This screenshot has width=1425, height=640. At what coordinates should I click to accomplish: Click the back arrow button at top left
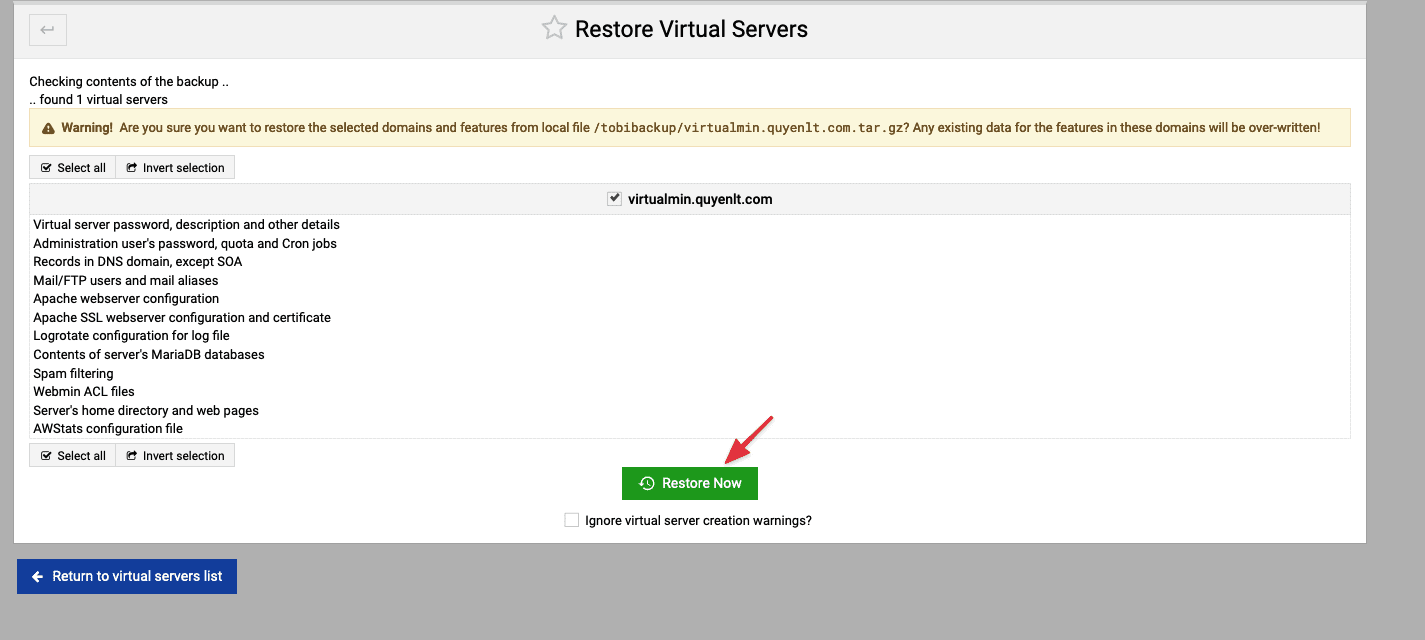[x=48, y=30]
